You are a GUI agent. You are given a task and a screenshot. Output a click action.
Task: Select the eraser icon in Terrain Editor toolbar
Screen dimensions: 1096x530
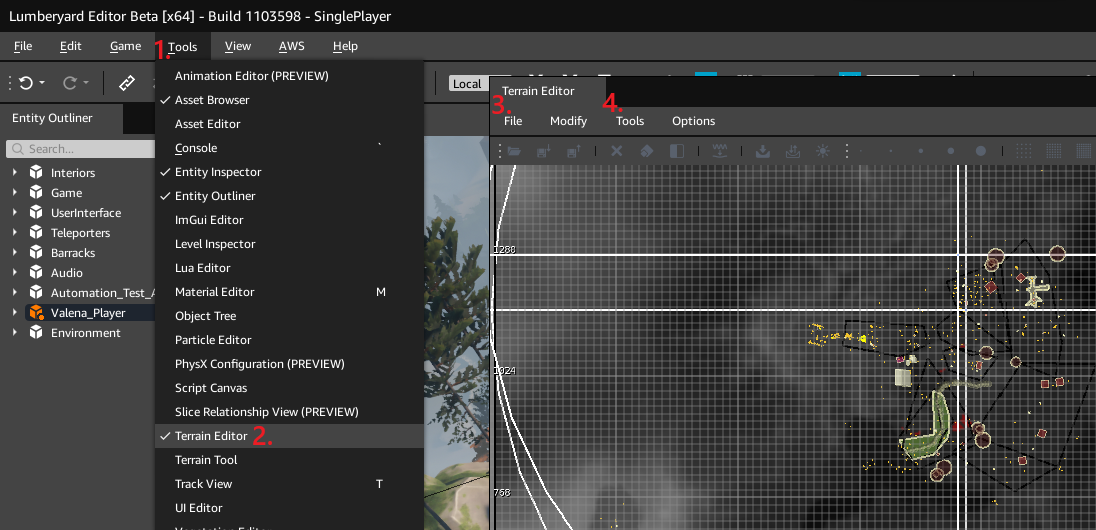point(647,150)
